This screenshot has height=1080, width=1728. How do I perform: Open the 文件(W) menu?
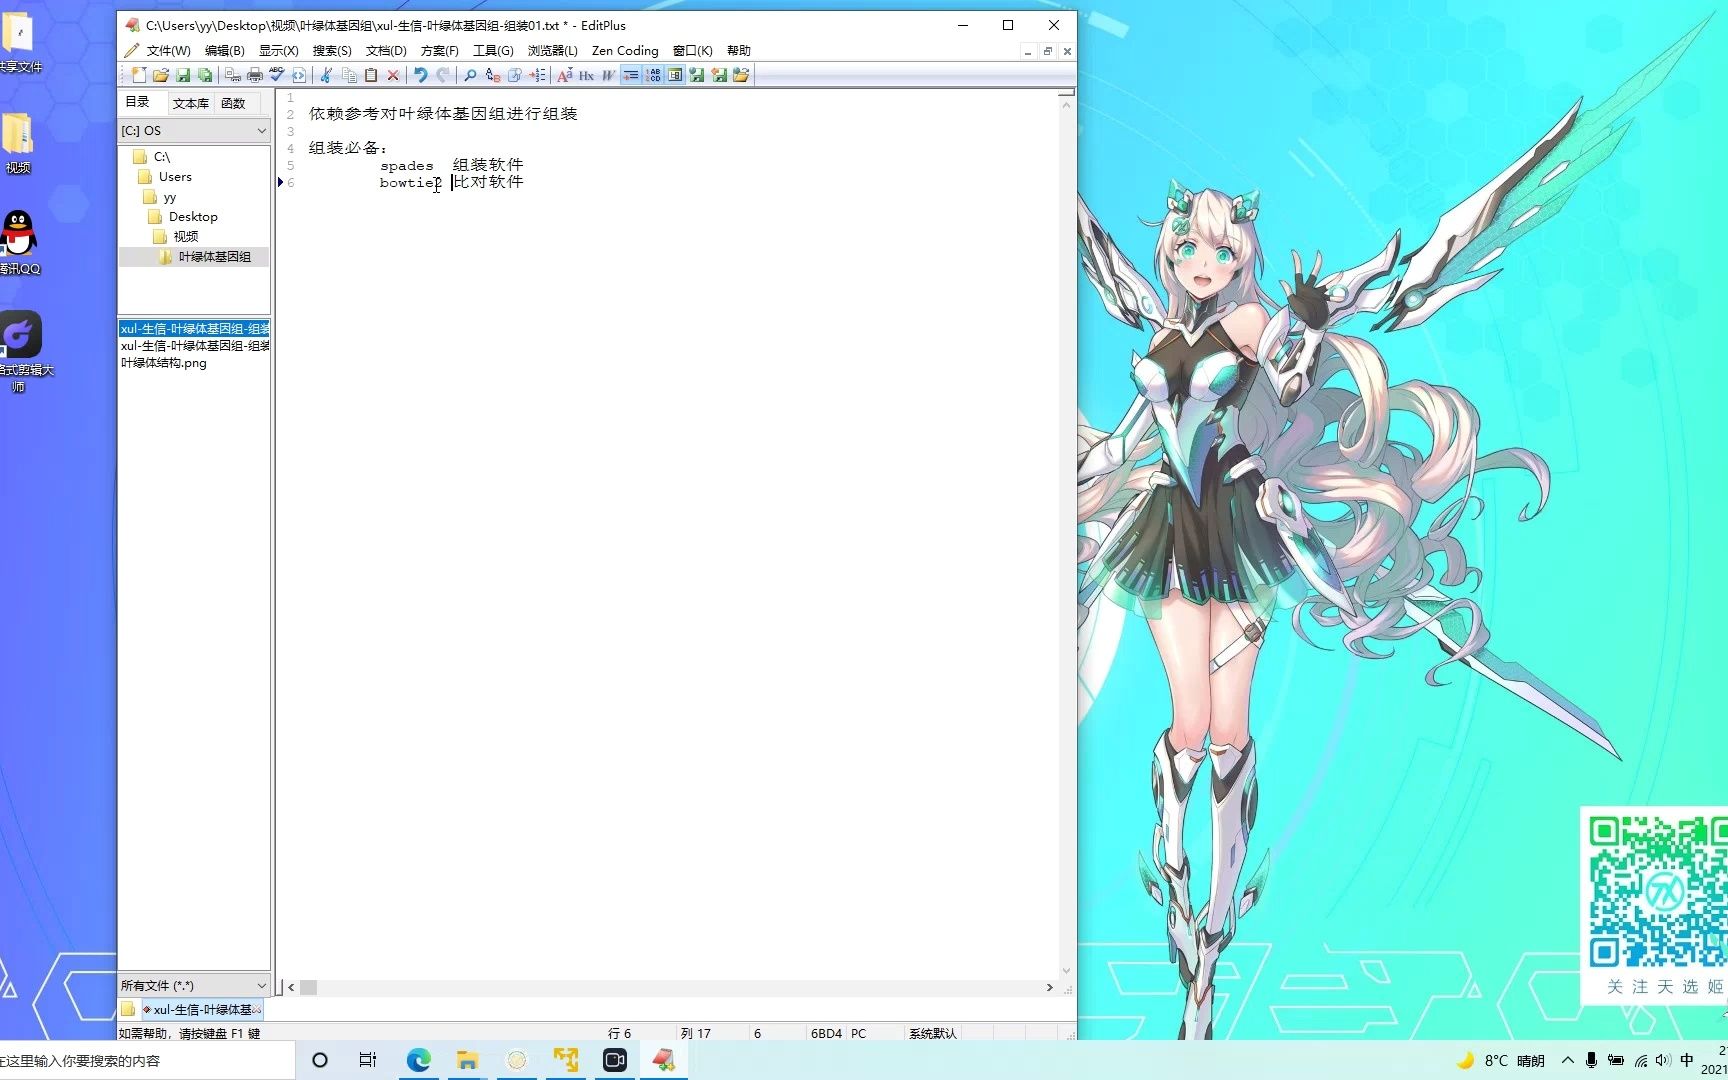(x=168, y=51)
